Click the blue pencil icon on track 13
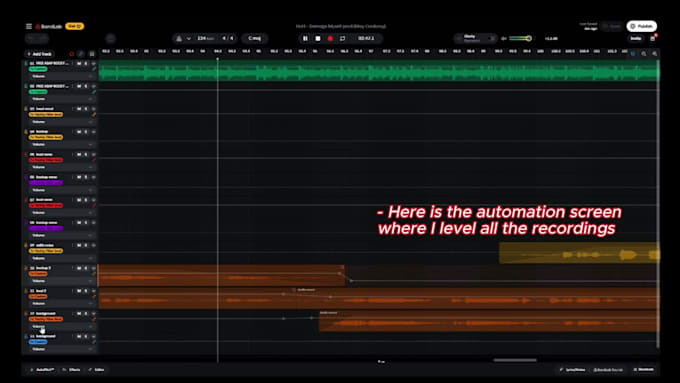Viewport: 680px width, 383px height. 94,342
